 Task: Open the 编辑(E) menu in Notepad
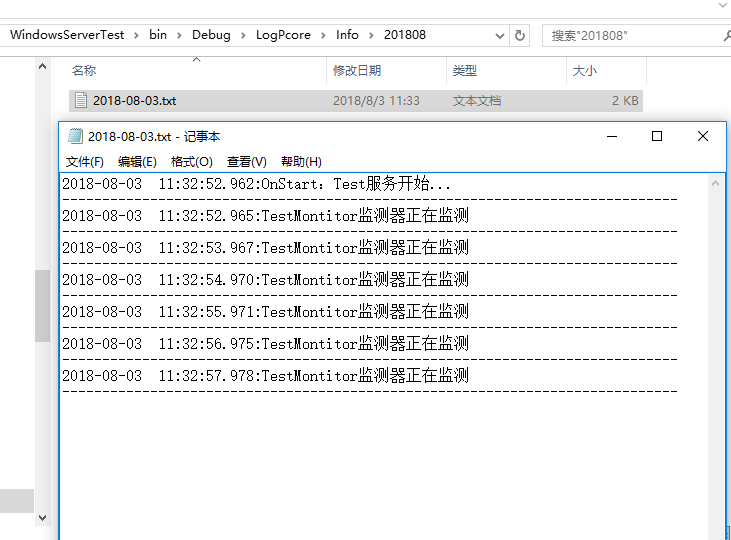pyautogui.click(x=137, y=162)
